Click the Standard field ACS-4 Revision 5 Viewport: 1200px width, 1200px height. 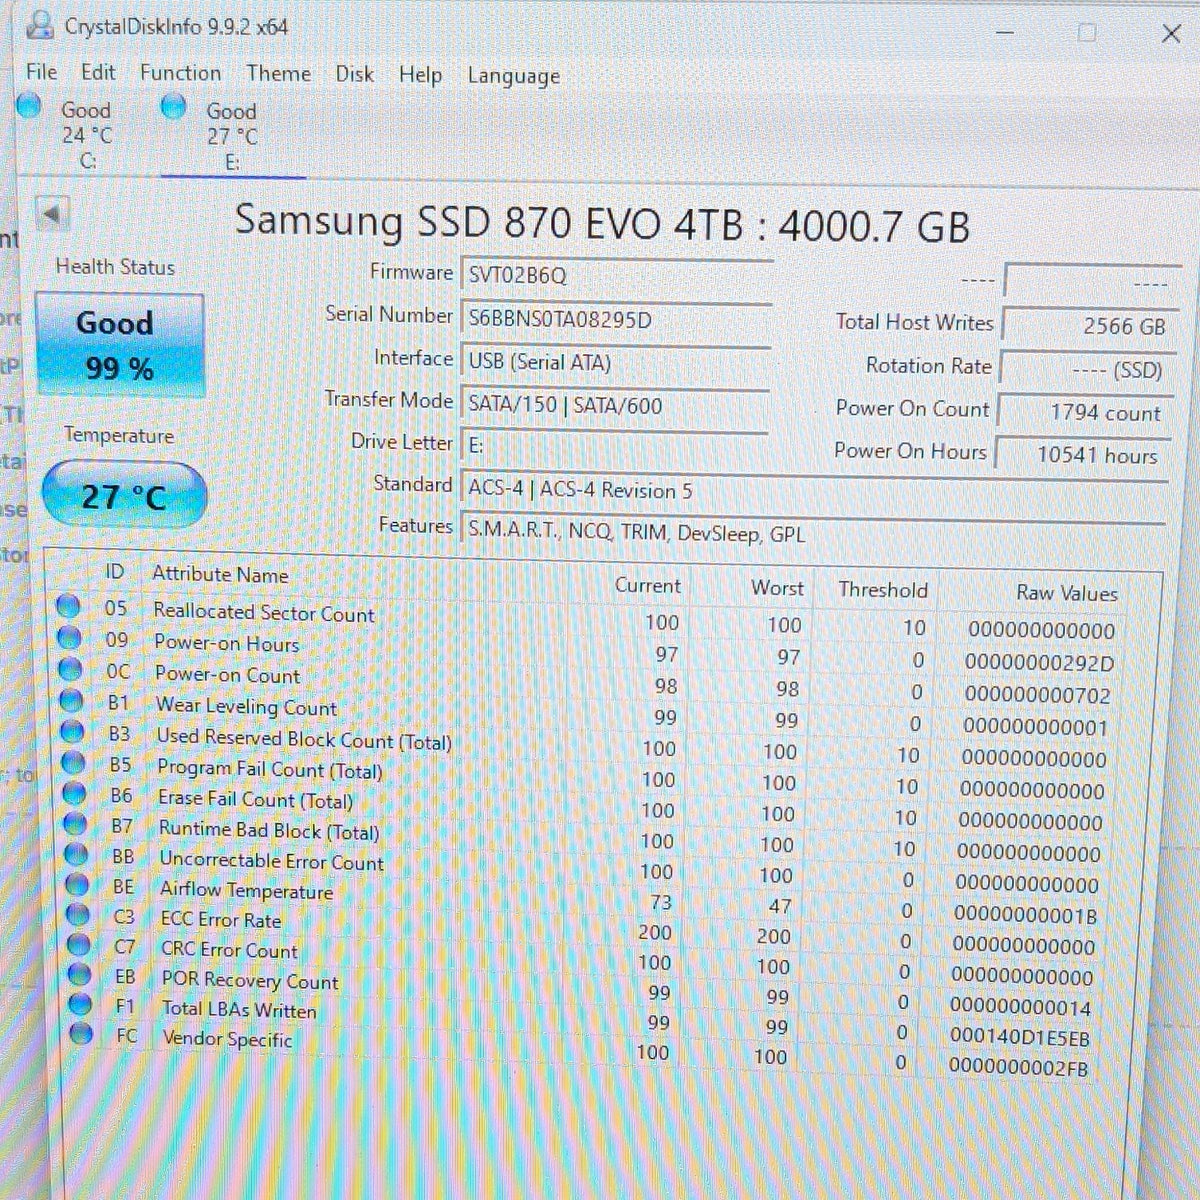(812, 492)
